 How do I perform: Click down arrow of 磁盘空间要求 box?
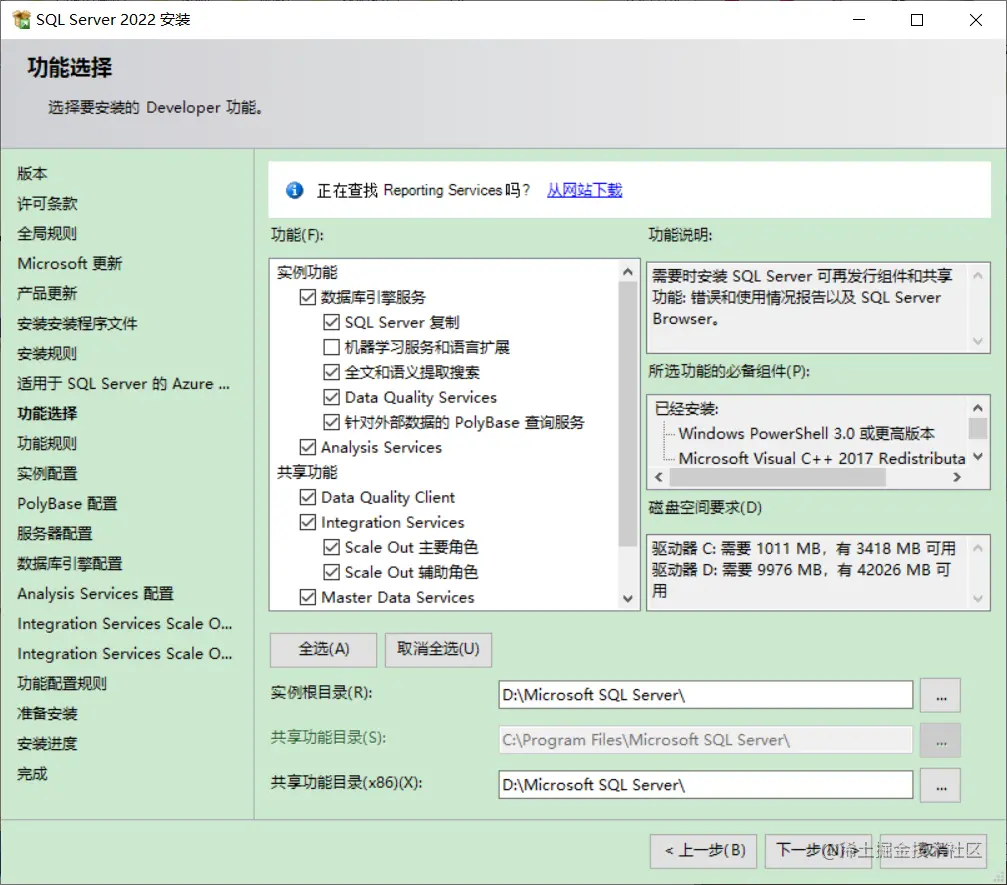(977, 599)
